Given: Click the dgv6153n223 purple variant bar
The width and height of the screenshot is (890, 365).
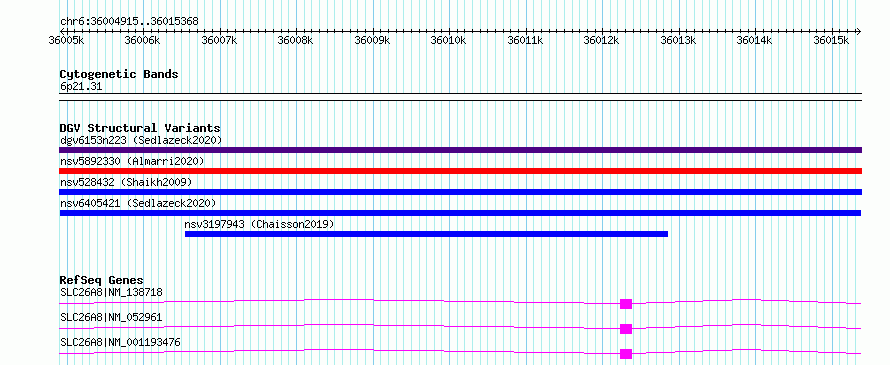Looking at the screenshot, I should pyautogui.click(x=460, y=150).
